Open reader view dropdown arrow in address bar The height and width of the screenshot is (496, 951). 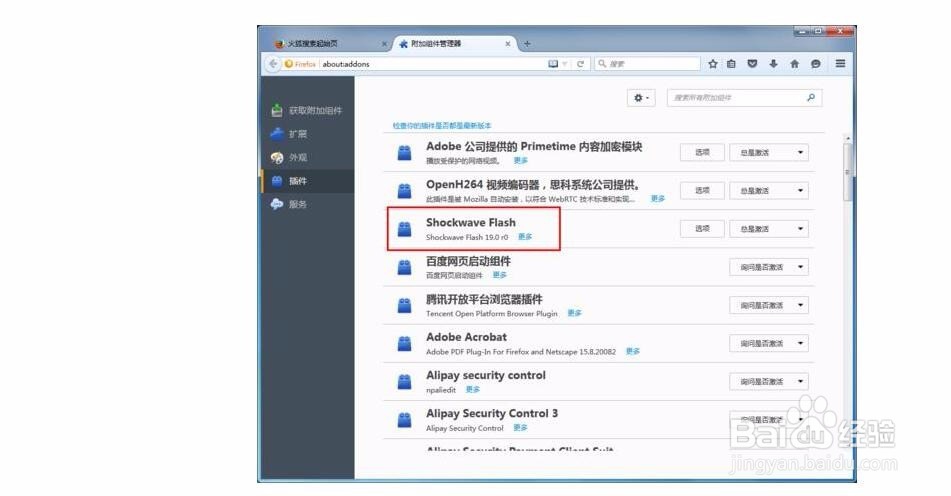(565, 64)
